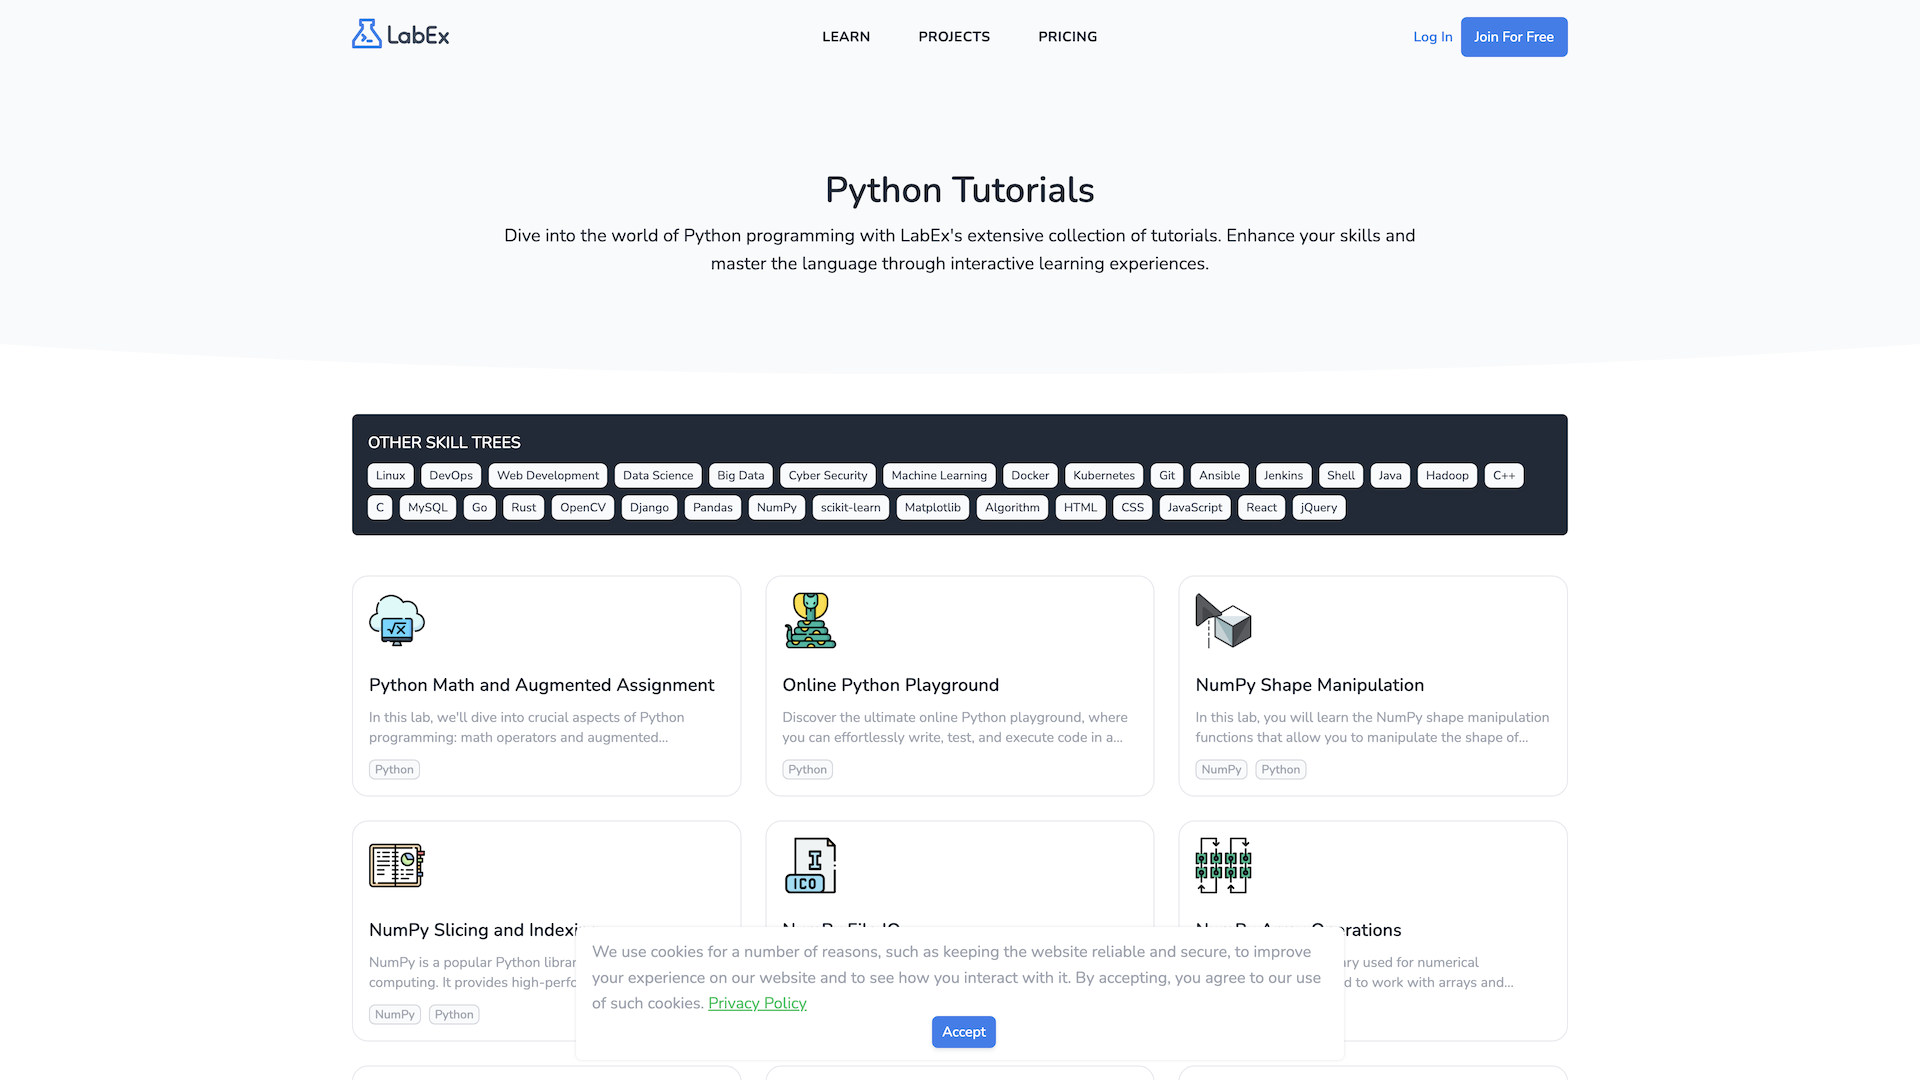Screen dimensions: 1920x1080
Task: Open the LEARN navigation menu
Action: (x=845, y=36)
